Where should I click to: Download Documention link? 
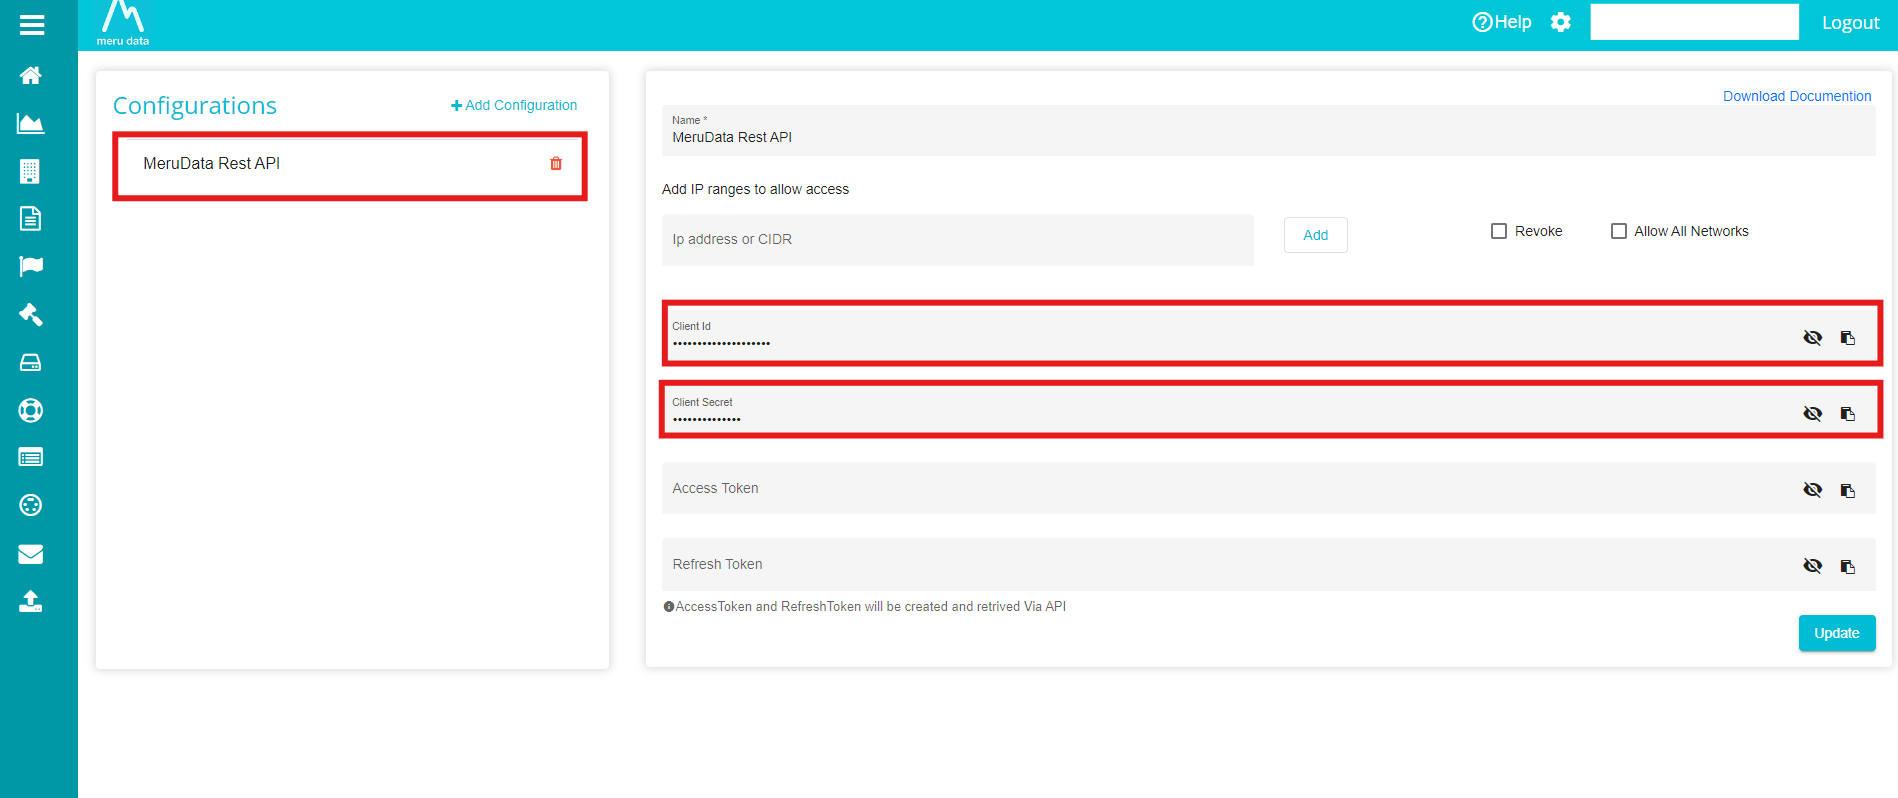1797,96
